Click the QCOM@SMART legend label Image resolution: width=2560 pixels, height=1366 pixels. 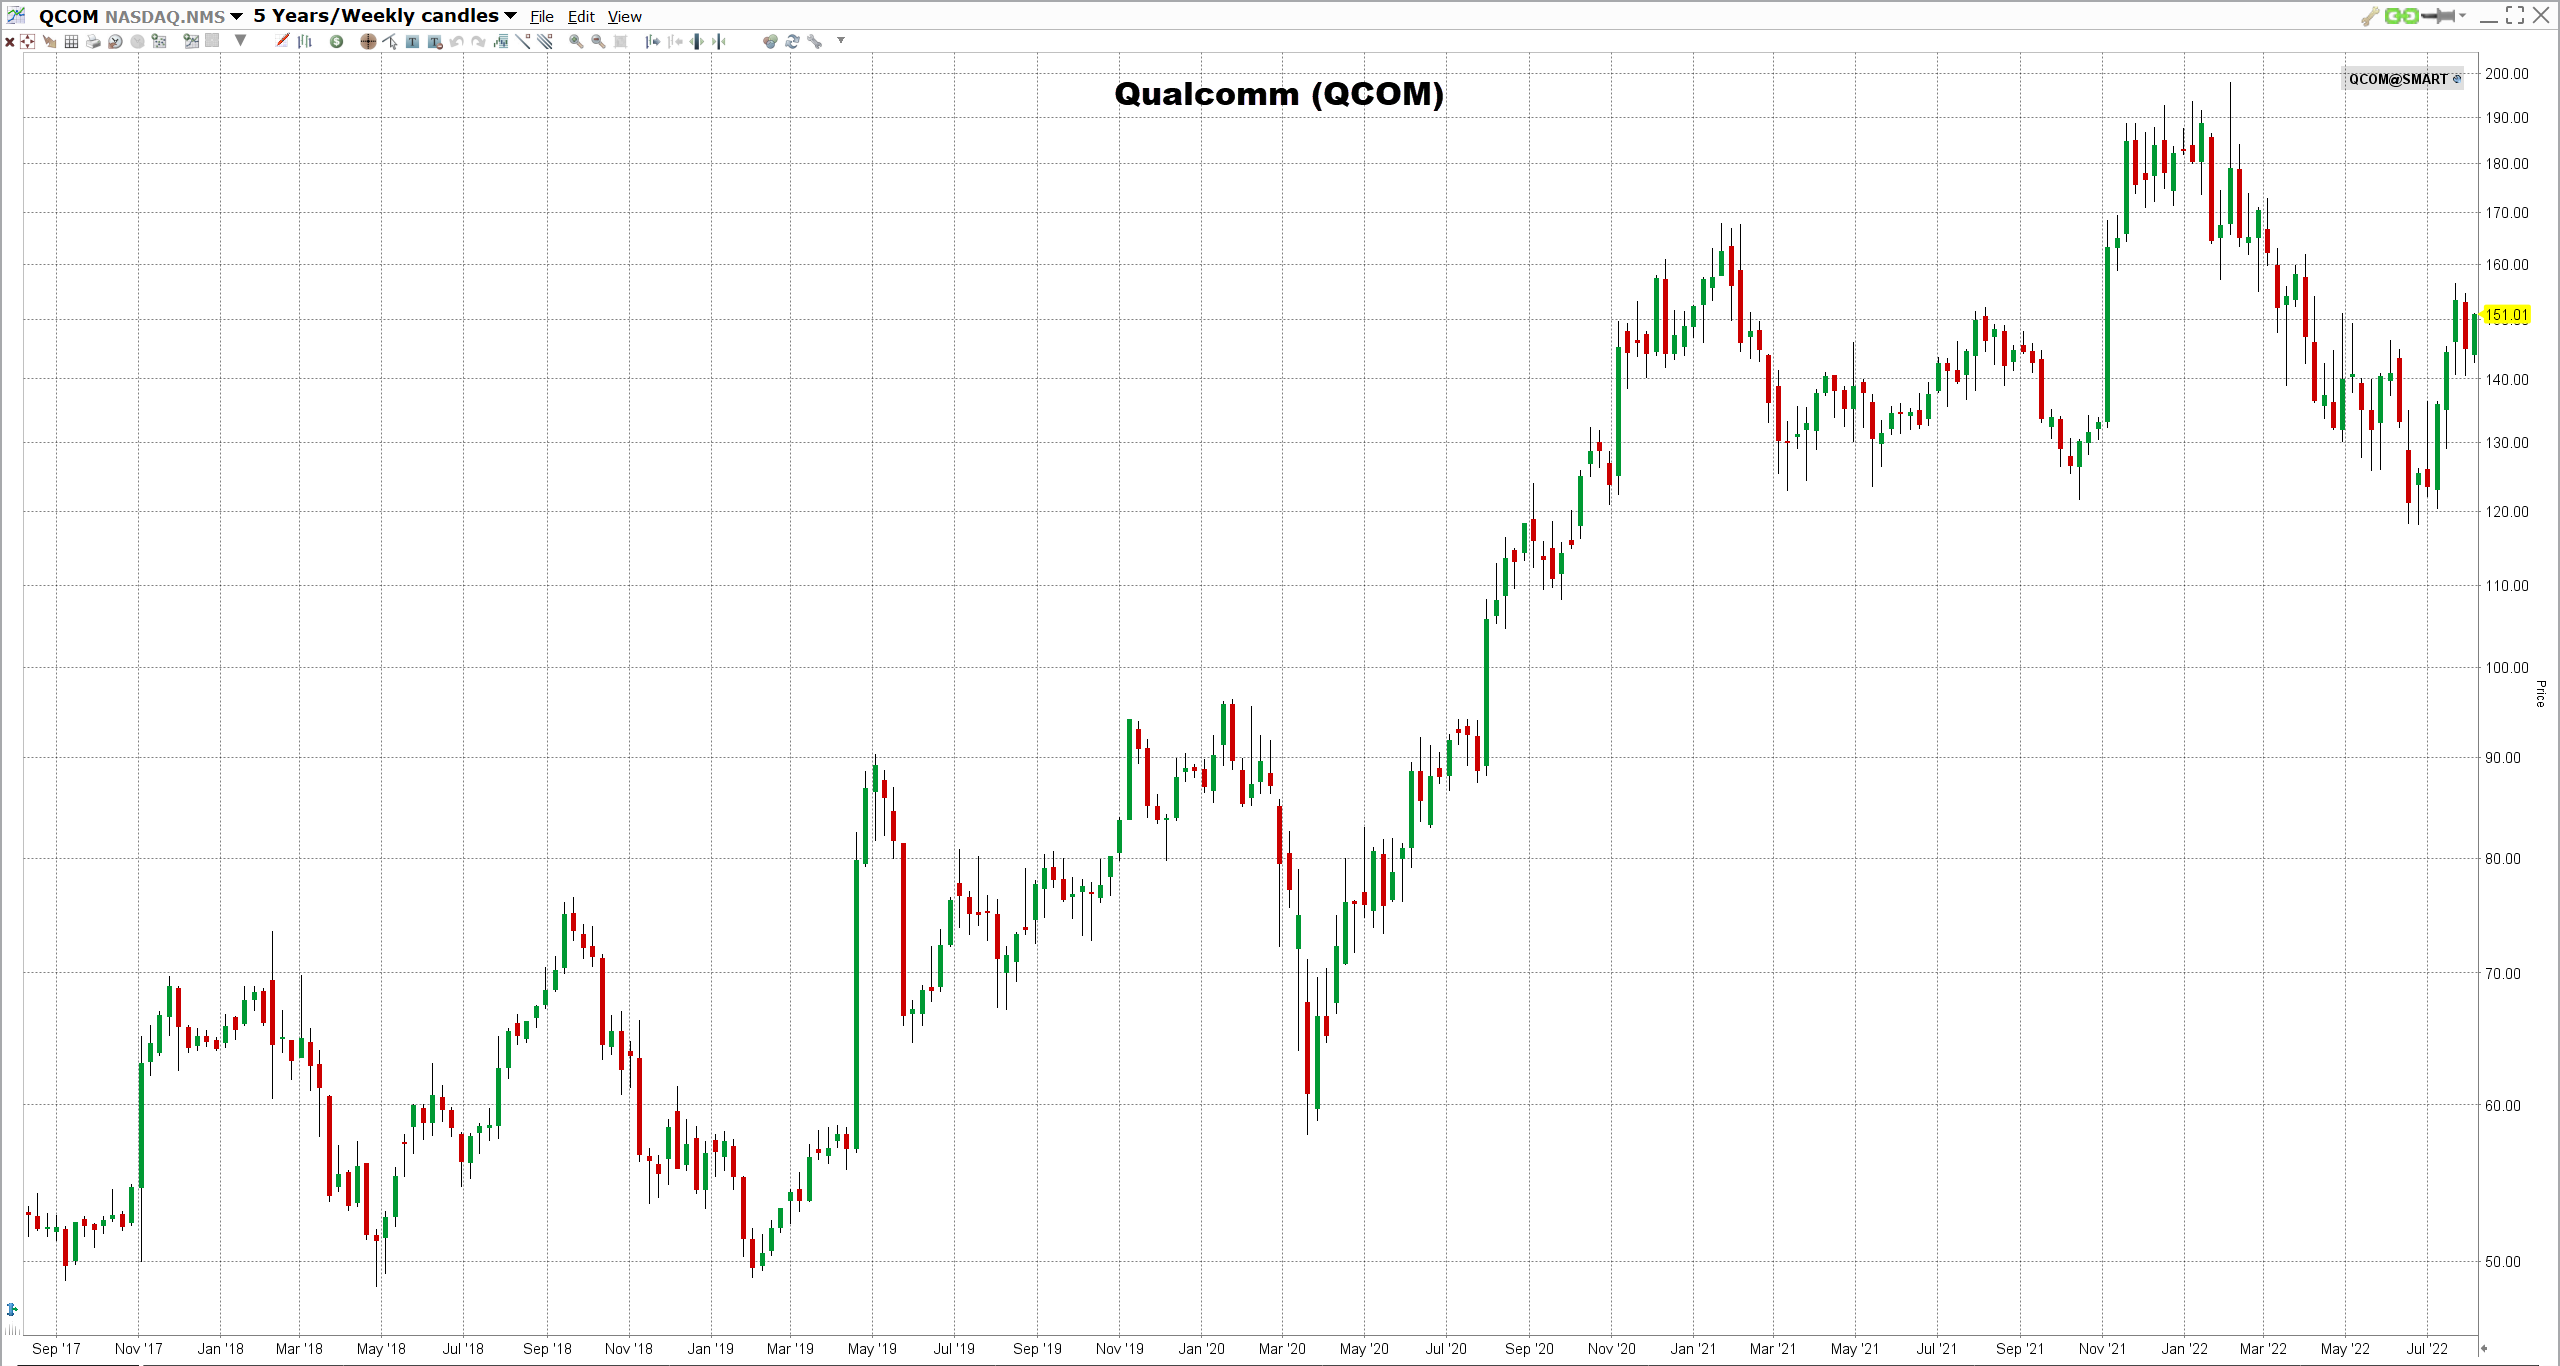click(2398, 79)
